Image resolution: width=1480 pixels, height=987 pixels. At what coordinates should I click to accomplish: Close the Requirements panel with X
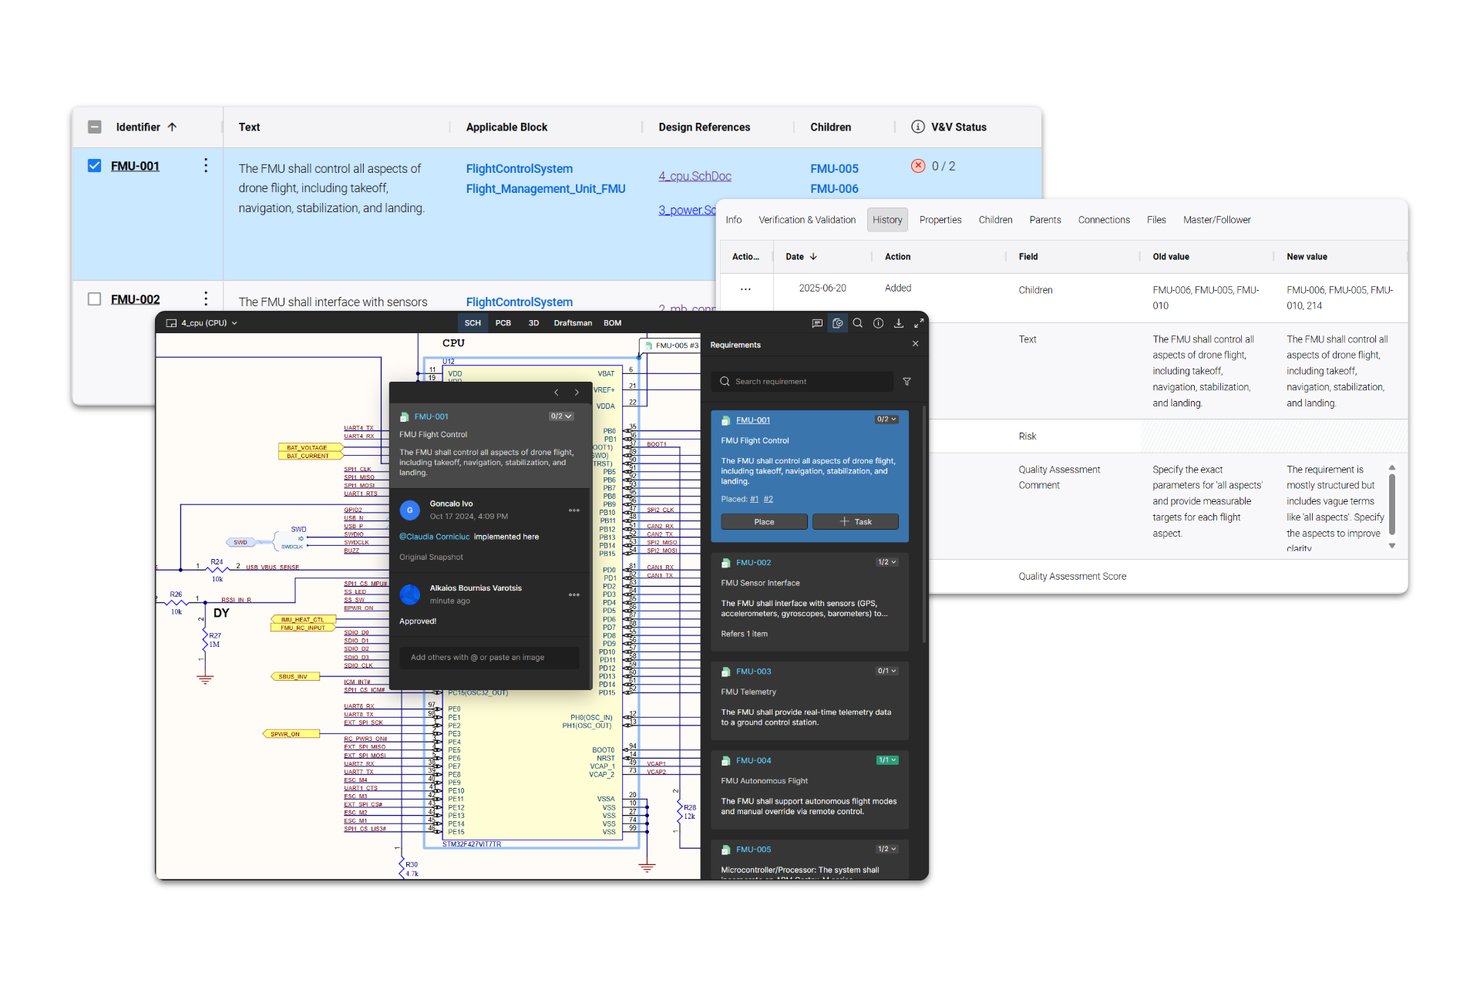915,344
